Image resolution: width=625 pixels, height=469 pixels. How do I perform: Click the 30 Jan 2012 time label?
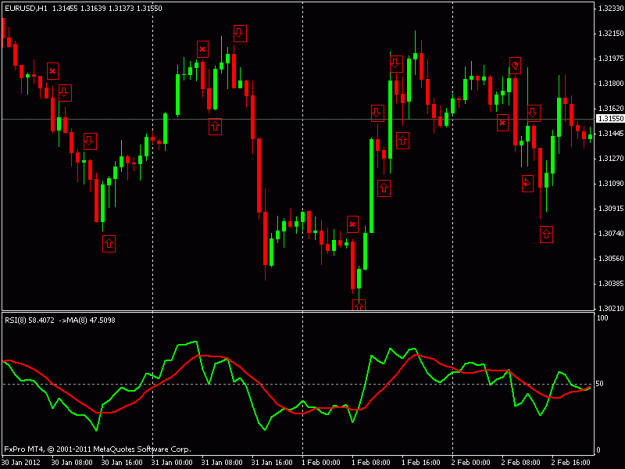tap(21, 462)
